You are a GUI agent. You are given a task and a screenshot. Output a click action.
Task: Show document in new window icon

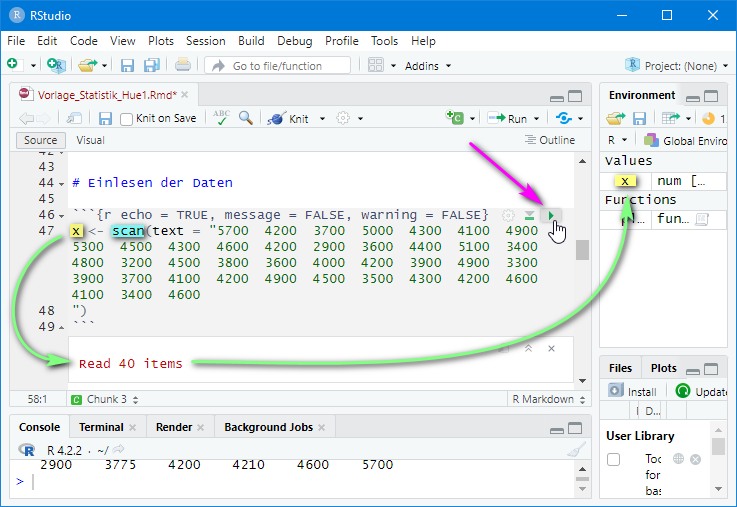coord(74,118)
